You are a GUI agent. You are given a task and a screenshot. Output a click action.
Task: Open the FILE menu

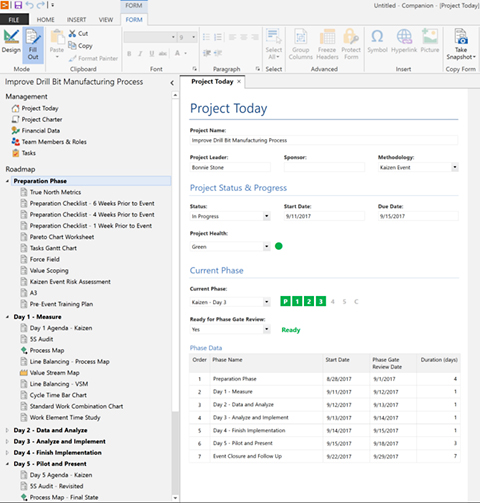tap(14, 20)
